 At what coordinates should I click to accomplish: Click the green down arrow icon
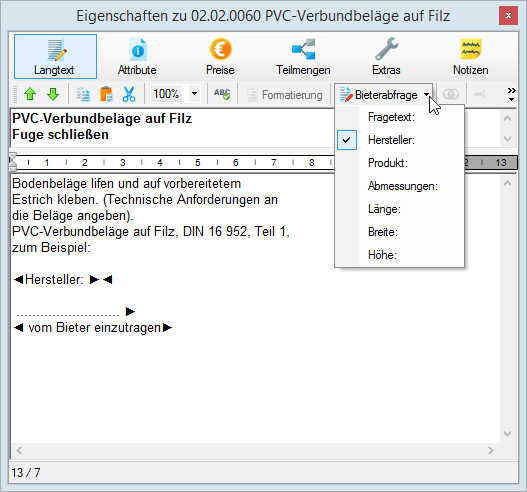click(53, 94)
